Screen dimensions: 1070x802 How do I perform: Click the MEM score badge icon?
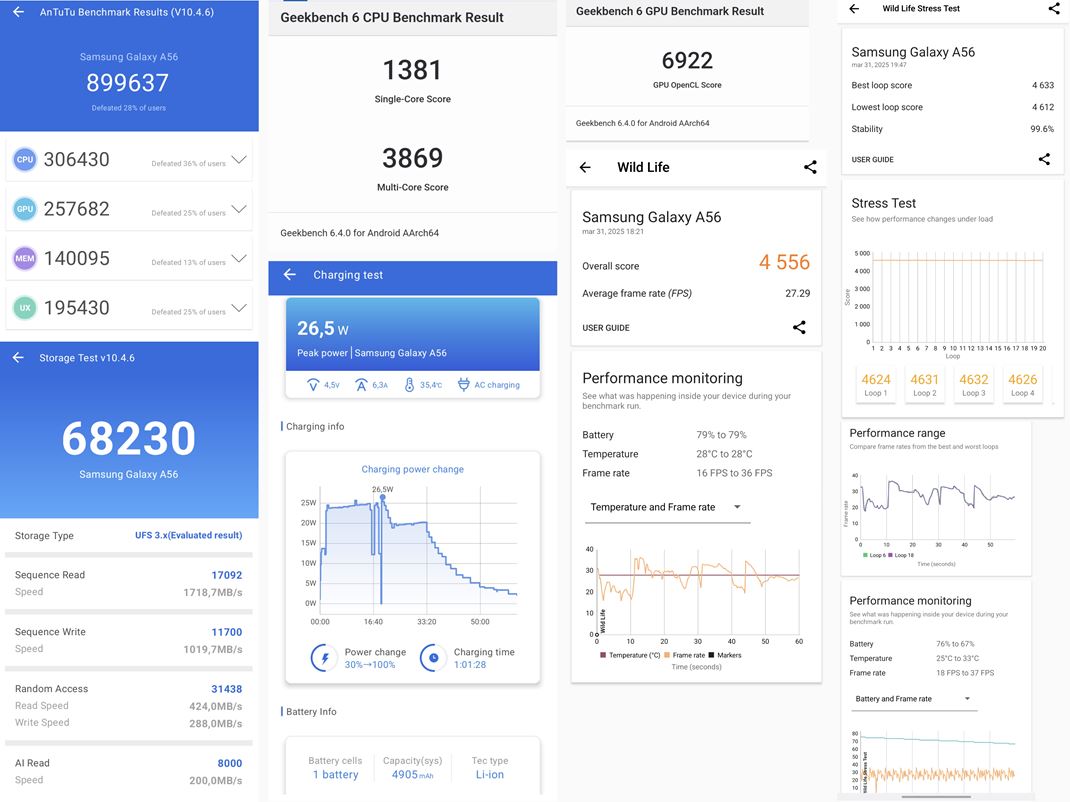pyautogui.click(x=25, y=259)
